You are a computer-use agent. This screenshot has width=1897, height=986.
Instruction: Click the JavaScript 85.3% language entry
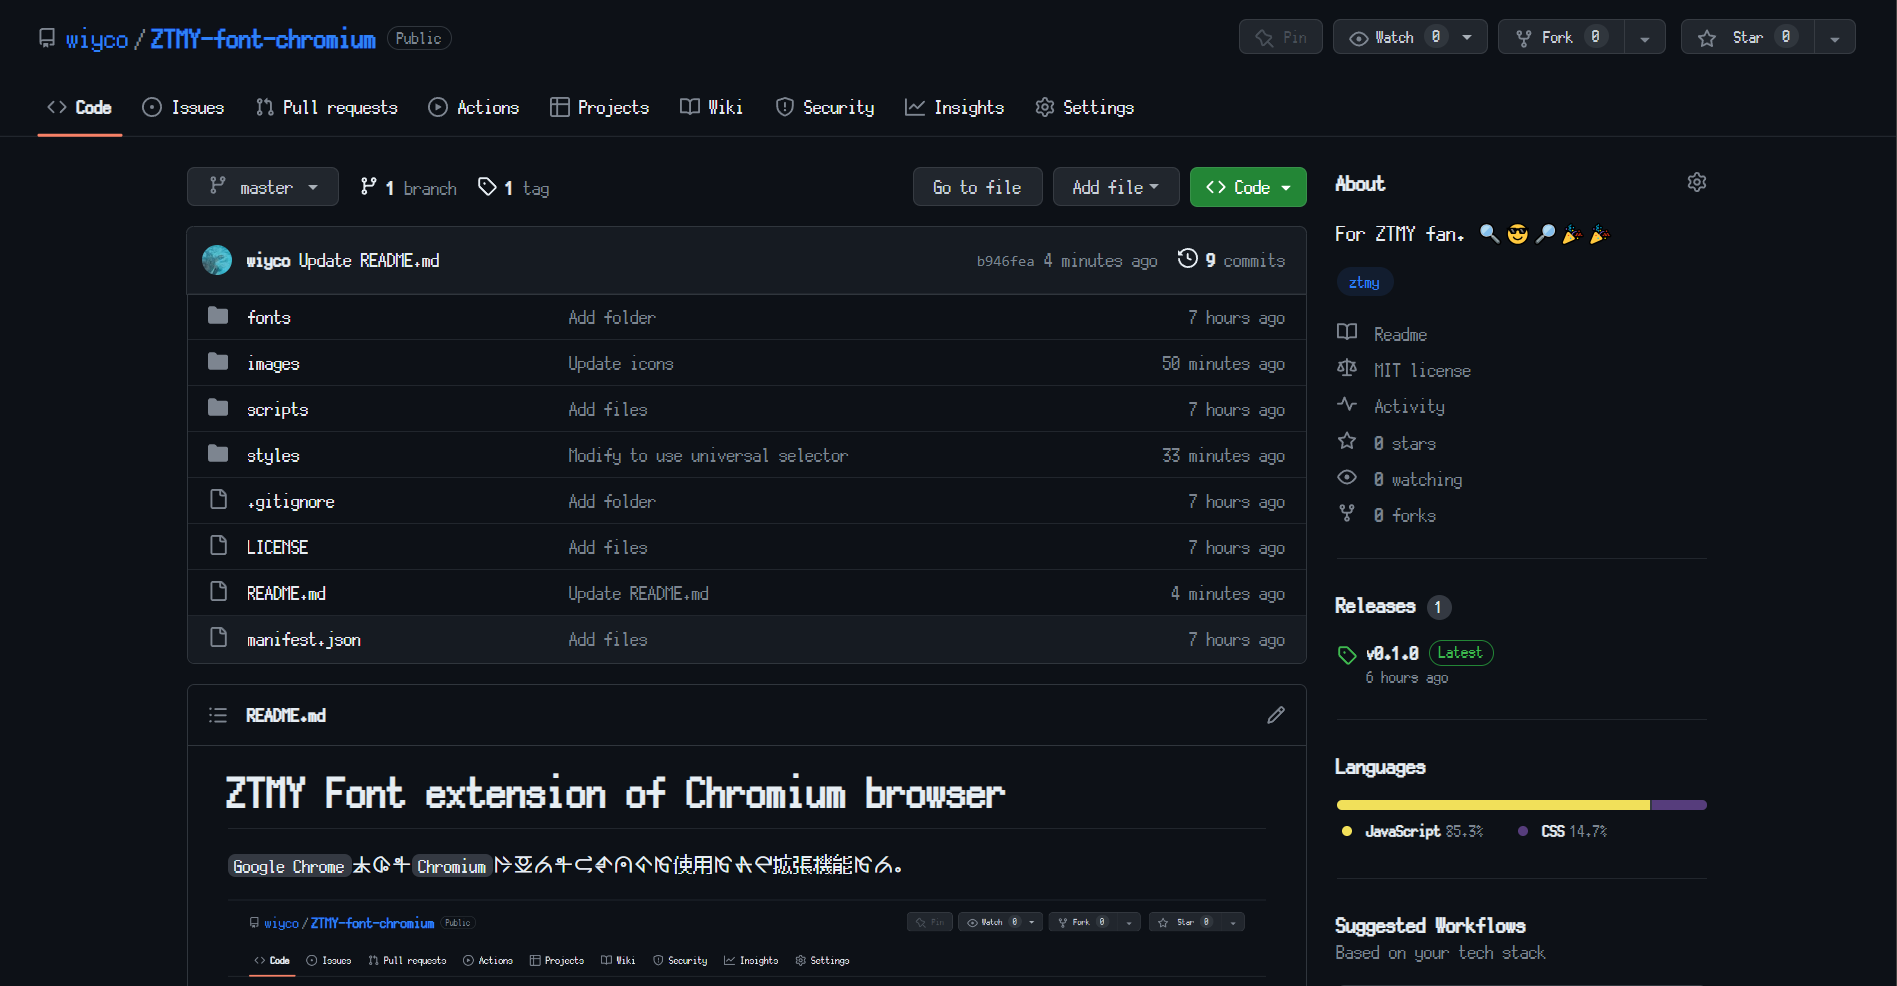click(1413, 831)
